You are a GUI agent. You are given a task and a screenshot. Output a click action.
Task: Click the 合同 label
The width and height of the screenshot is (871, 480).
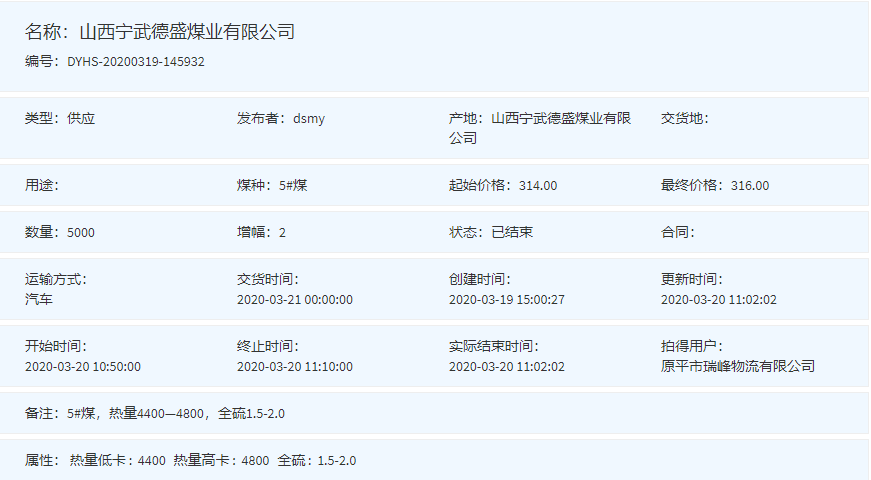coord(678,232)
